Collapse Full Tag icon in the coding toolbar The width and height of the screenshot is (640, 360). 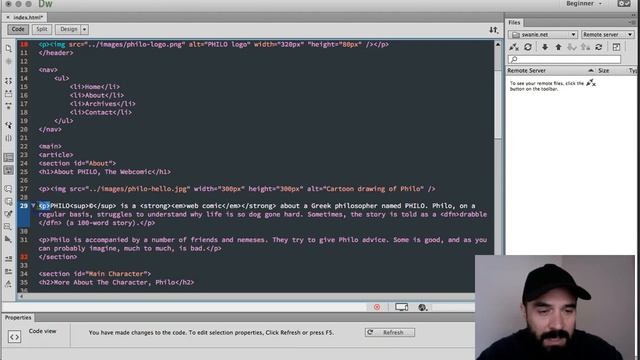coord(8,81)
